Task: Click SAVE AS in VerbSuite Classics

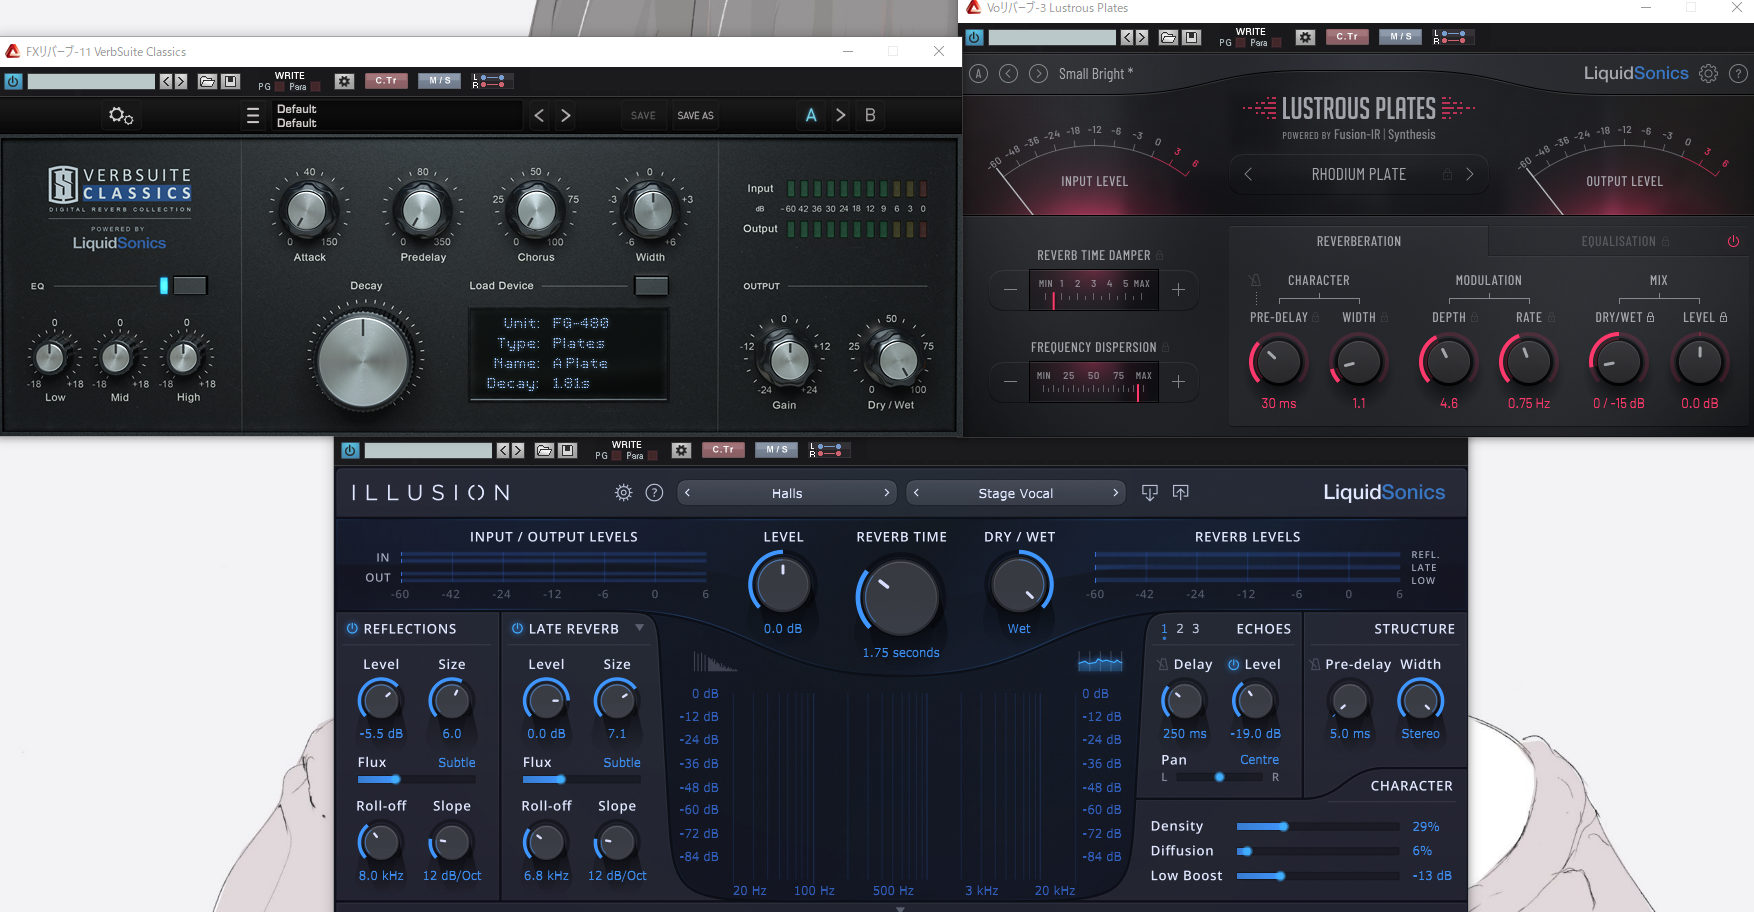Action: click(695, 116)
